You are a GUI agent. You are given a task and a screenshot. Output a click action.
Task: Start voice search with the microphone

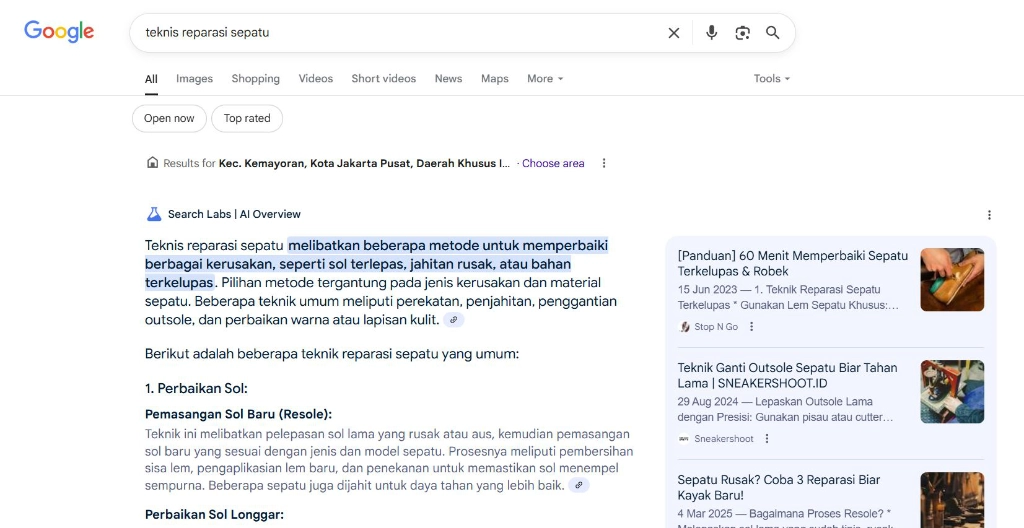711,33
